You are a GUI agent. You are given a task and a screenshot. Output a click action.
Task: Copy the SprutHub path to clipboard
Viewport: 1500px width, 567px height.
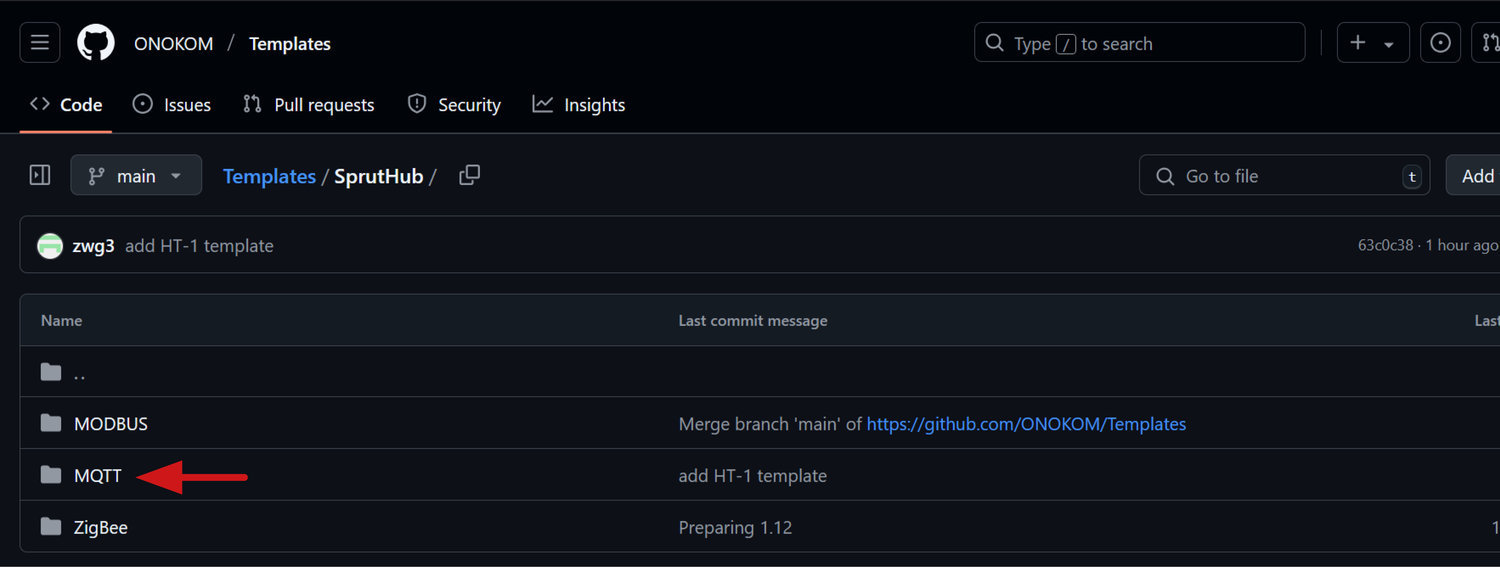pyautogui.click(x=469, y=176)
